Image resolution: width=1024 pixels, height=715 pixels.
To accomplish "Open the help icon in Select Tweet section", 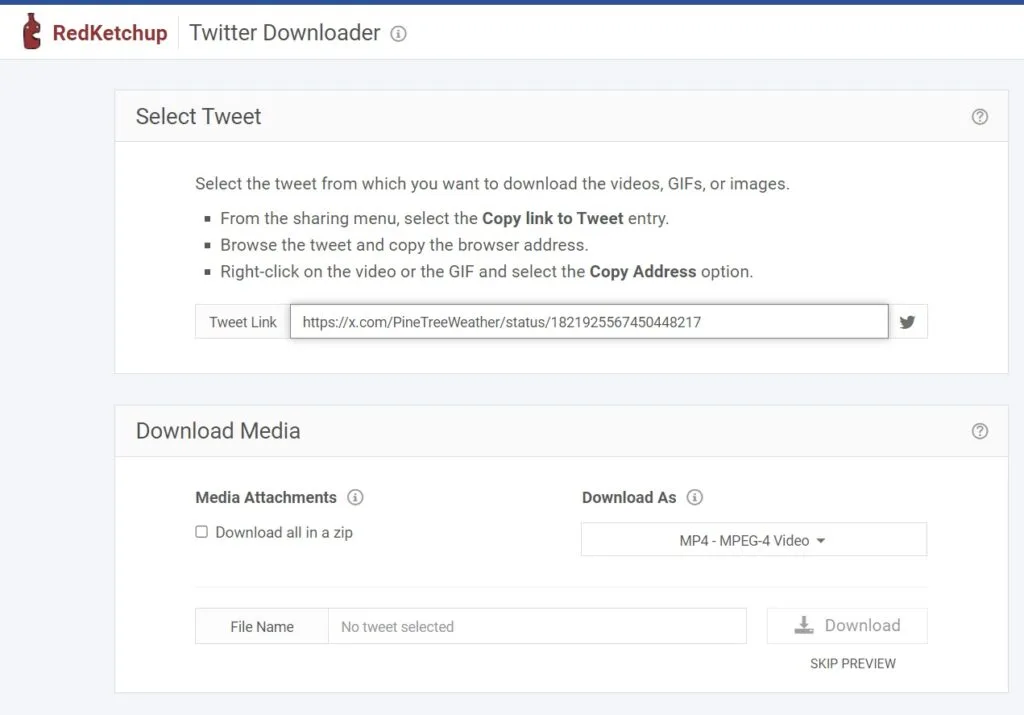I will [979, 116].
